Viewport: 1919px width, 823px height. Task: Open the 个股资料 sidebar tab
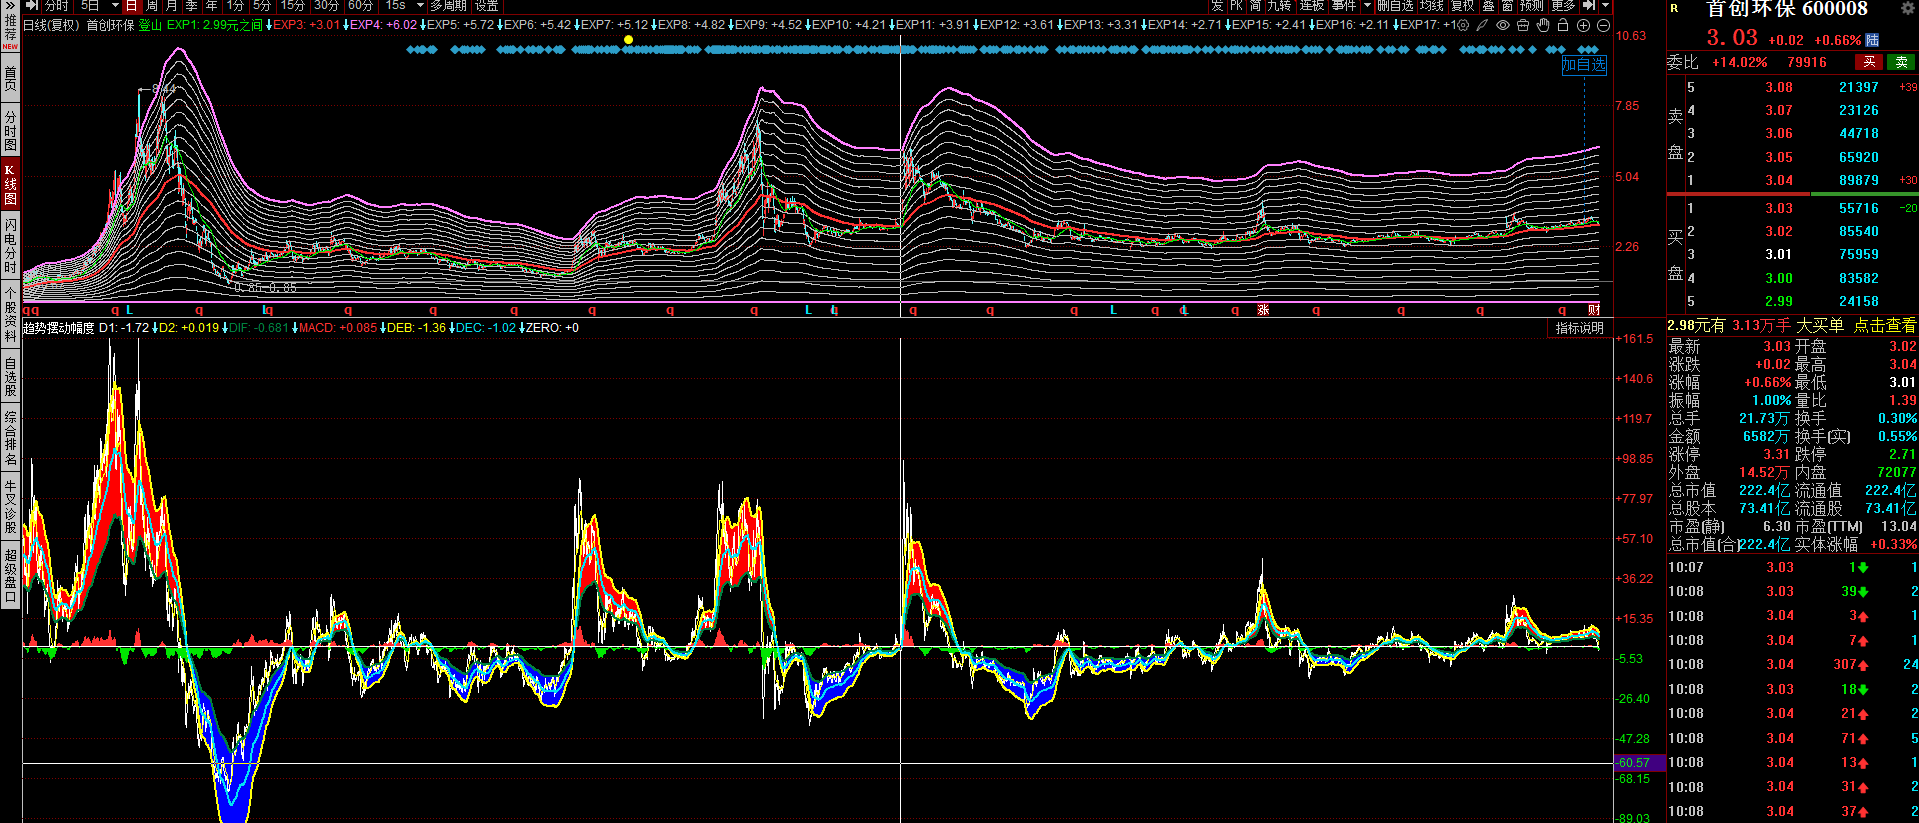click(10, 315)
